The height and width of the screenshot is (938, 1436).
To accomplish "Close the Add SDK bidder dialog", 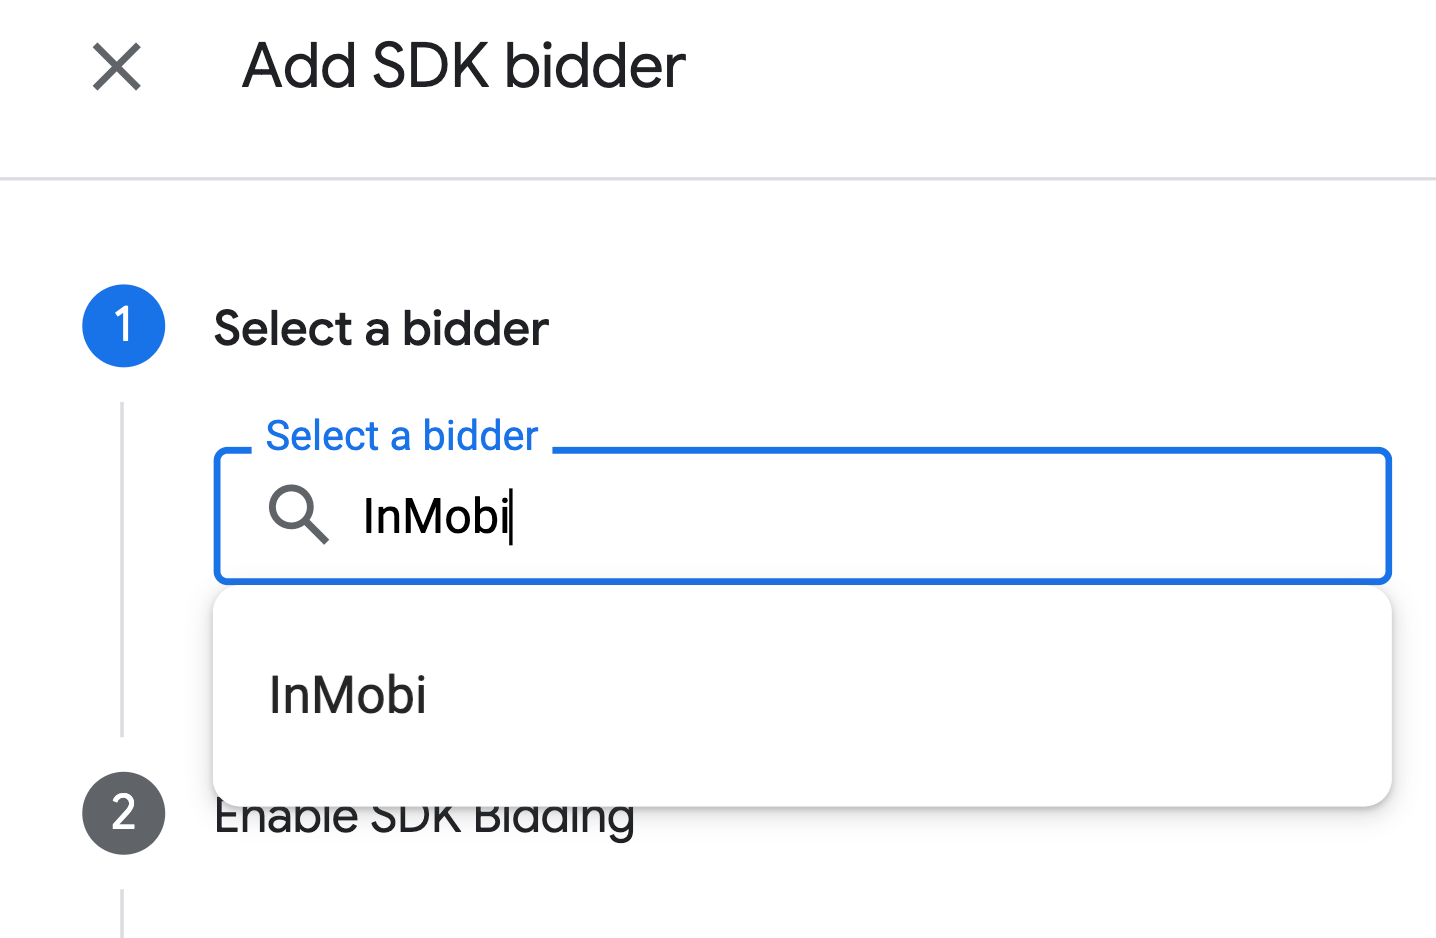I will [117, 67].
